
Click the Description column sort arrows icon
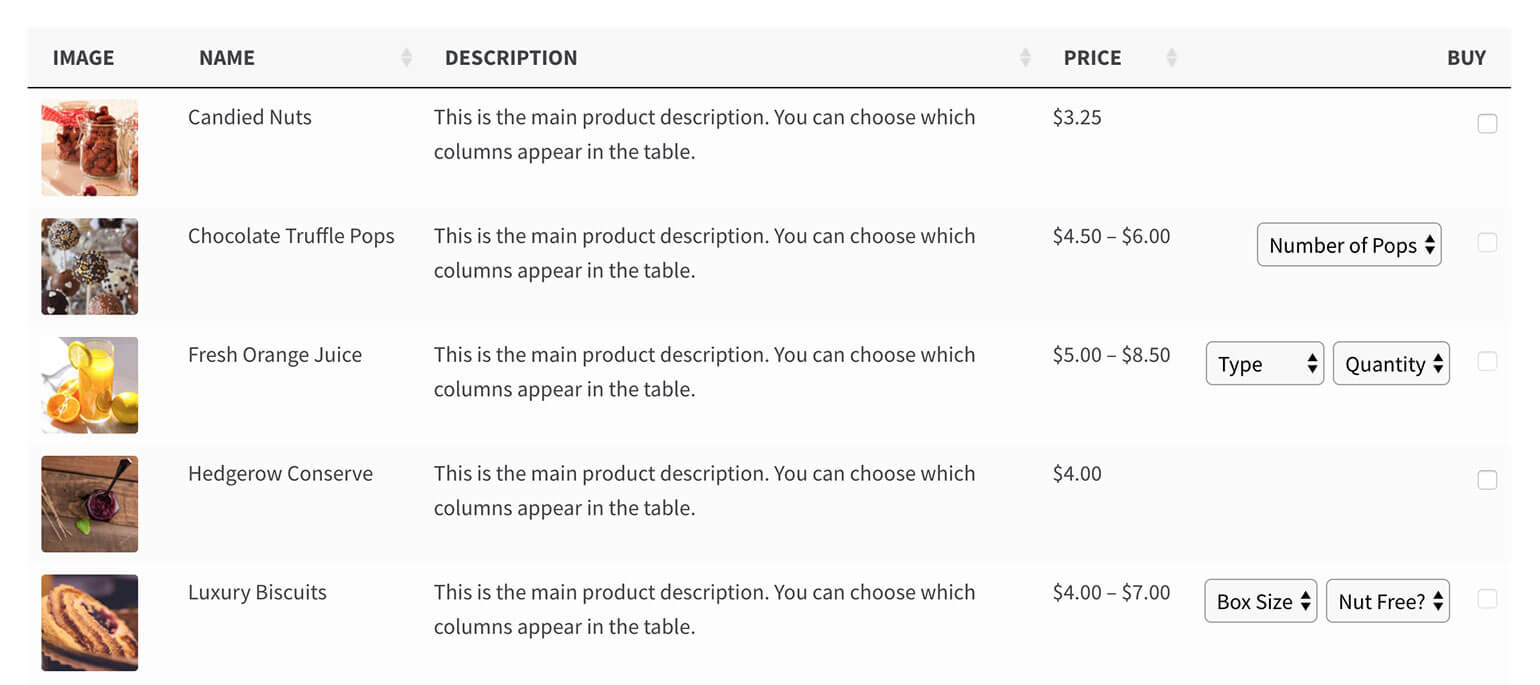pos(1025,58)
